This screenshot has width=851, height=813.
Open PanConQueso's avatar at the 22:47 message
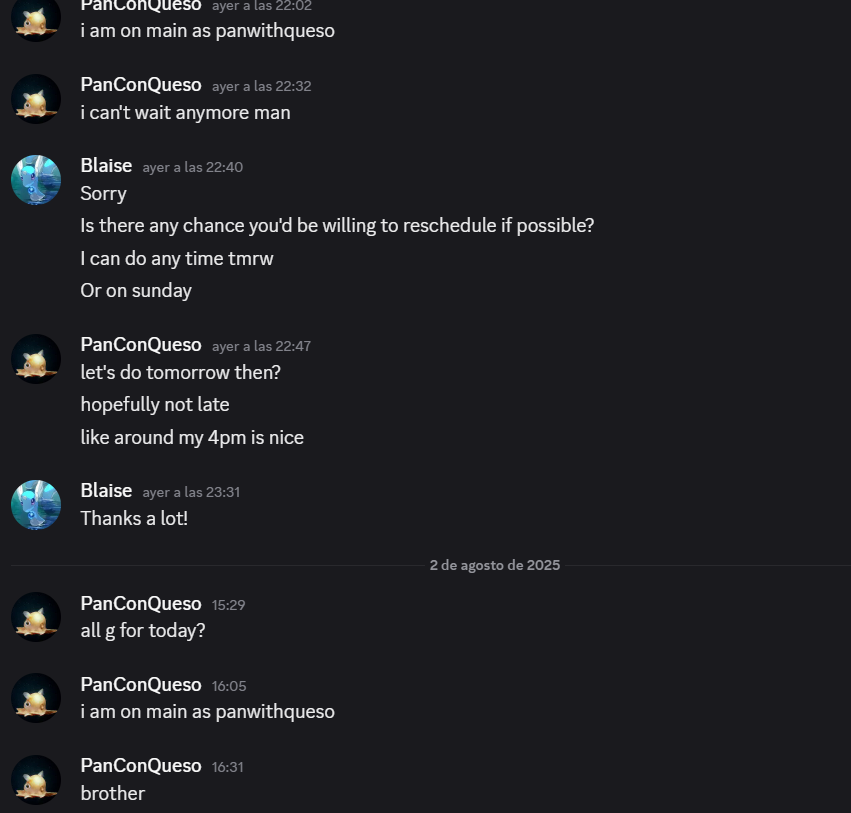click(36, 359)
